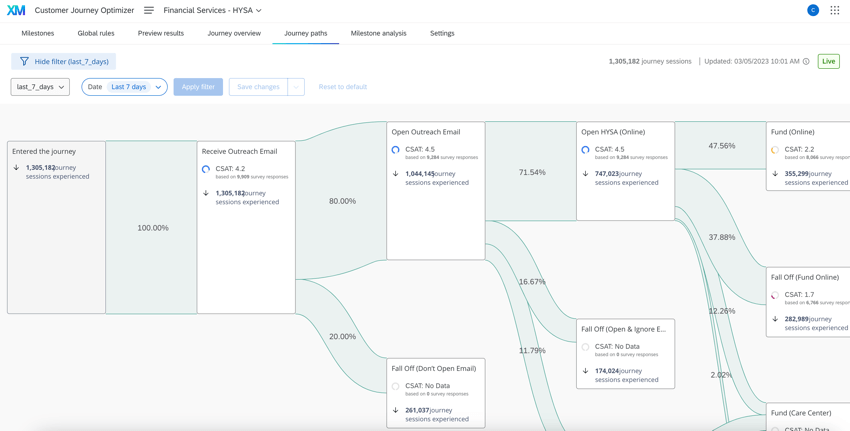The height and width of the screenshot is (431, 850).
Task: Click down arrow in Entered the journey card
Action: coord(16,168)
